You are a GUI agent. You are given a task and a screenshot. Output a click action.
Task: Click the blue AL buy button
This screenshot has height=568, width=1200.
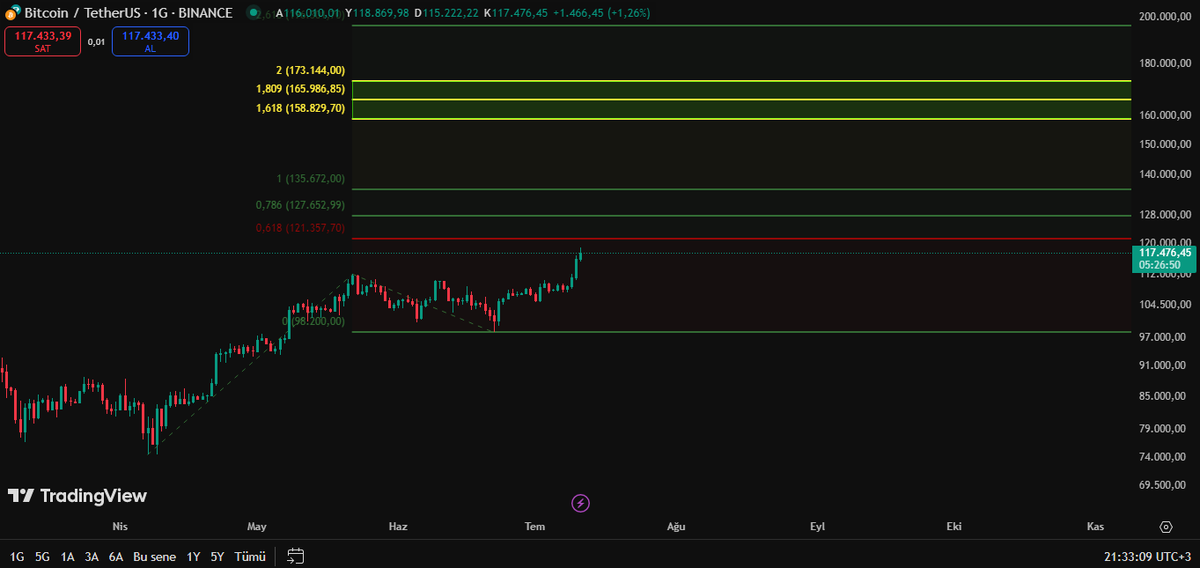click(150, 41)
